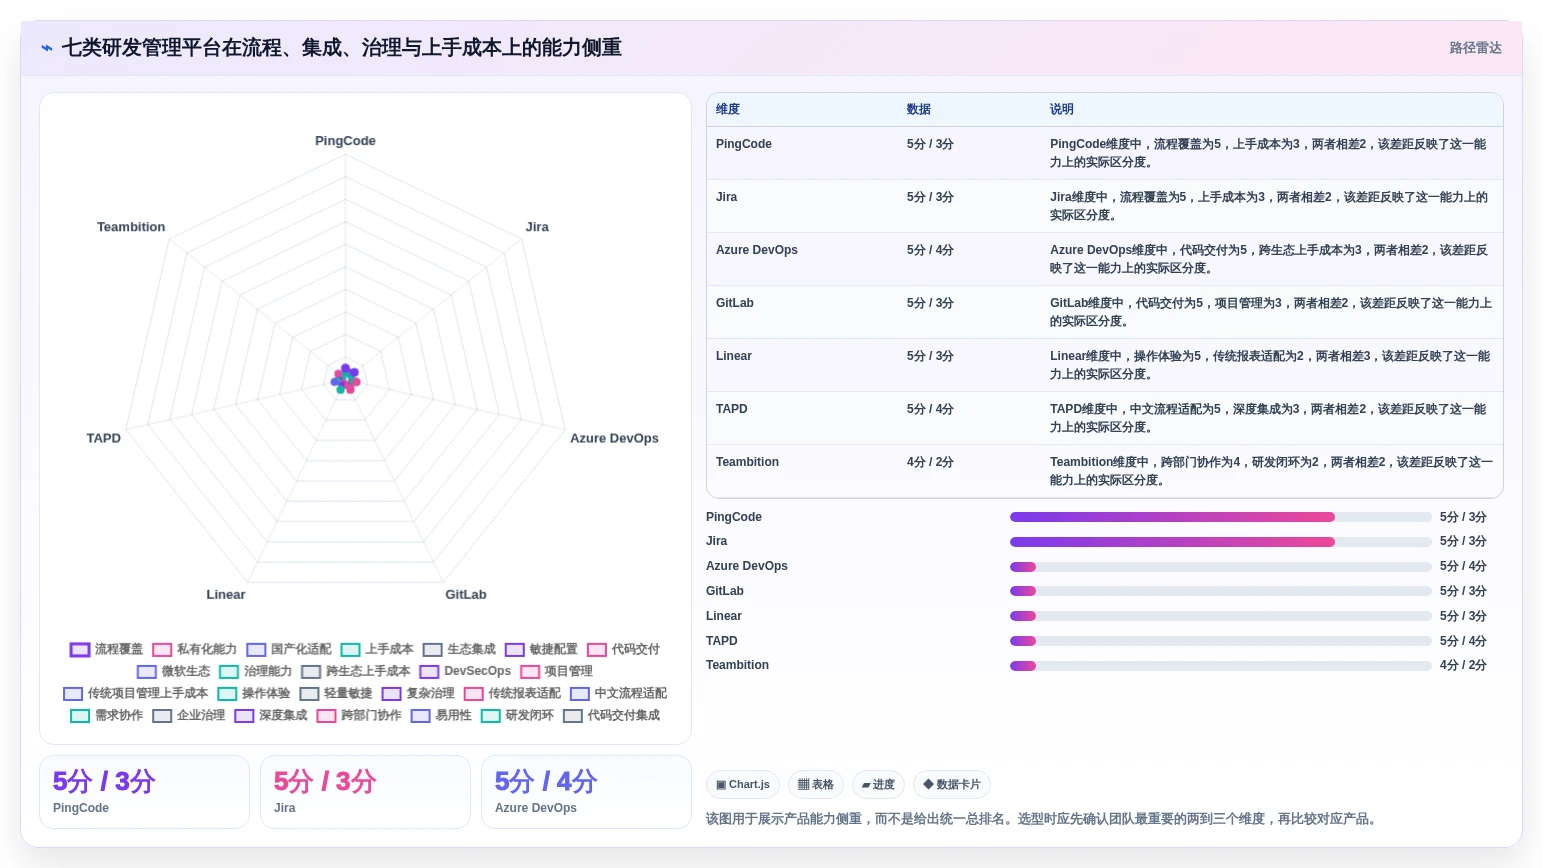Hide the 需求协作 legend series

point(107,715)
